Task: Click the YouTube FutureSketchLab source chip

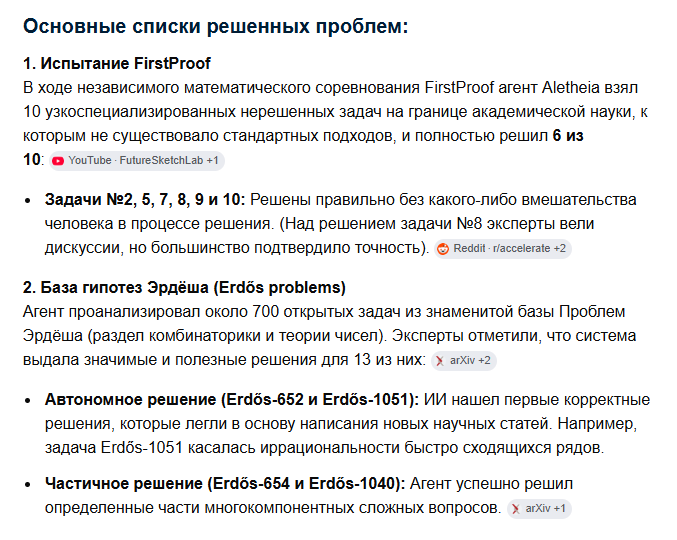Action: pos(136,161)
